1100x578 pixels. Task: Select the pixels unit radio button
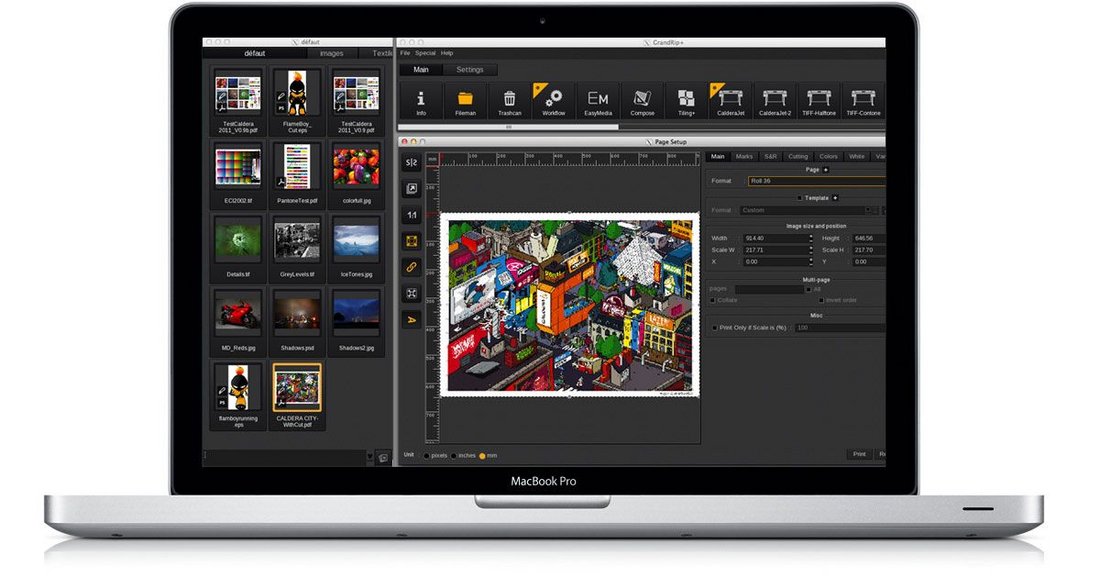click(x=427, y=456)
